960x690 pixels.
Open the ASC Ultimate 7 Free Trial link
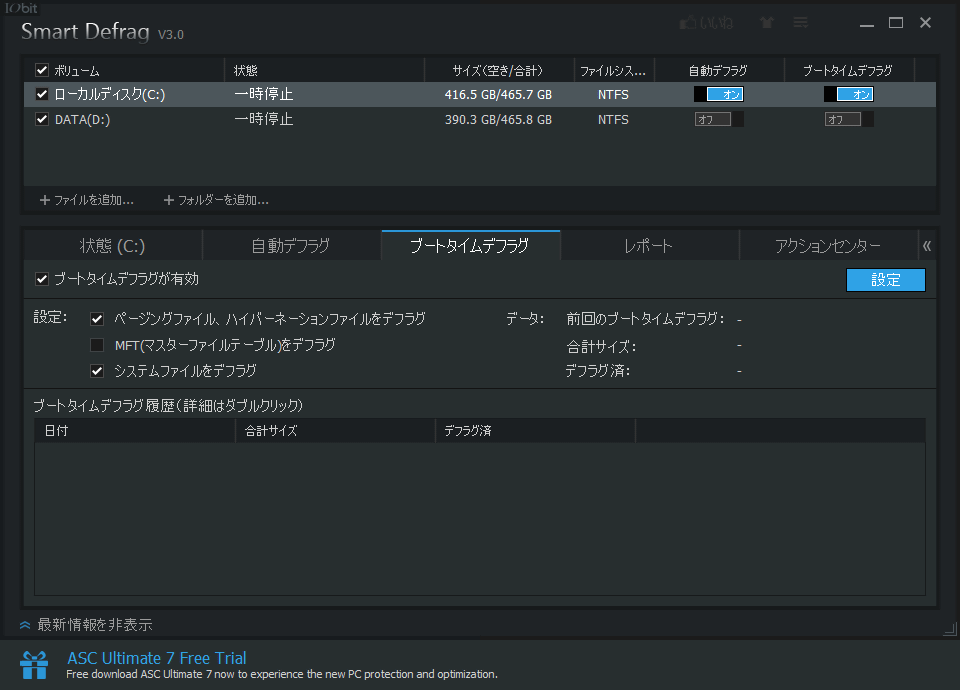157,658
